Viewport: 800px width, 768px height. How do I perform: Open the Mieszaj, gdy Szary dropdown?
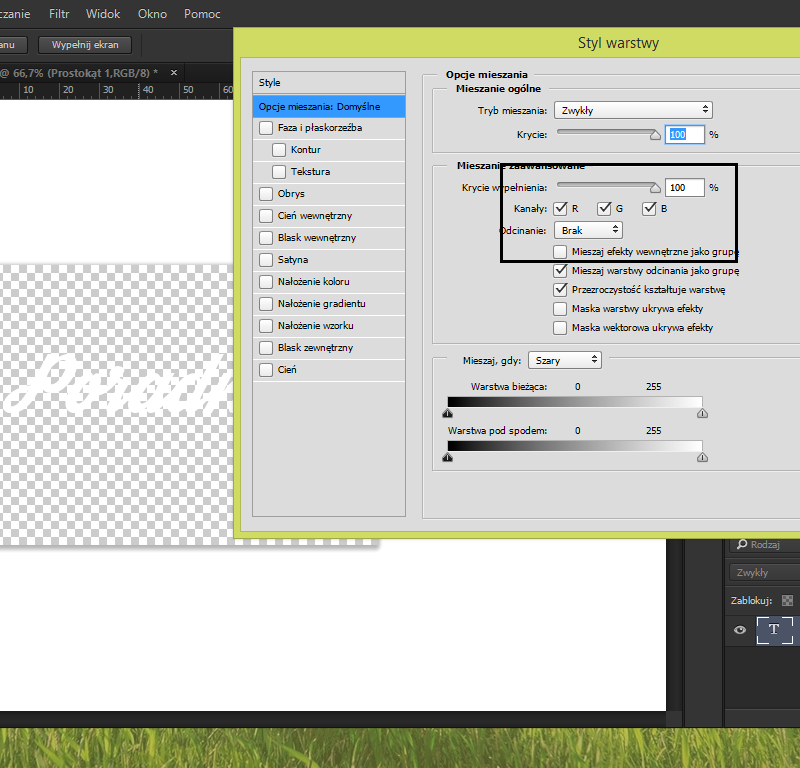click(x=565, y=360)
